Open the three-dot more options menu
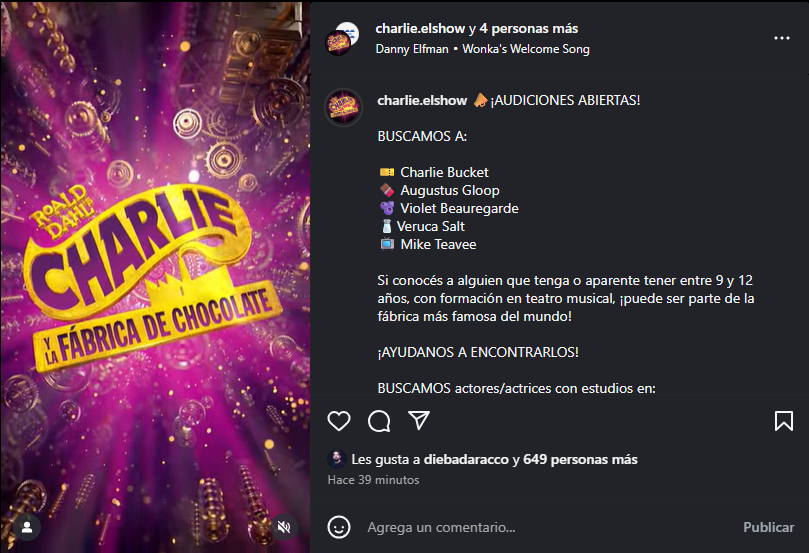Image resolution: width=809 pixels, height=553 pixels. pyautogui.click(x=782, y=38)
